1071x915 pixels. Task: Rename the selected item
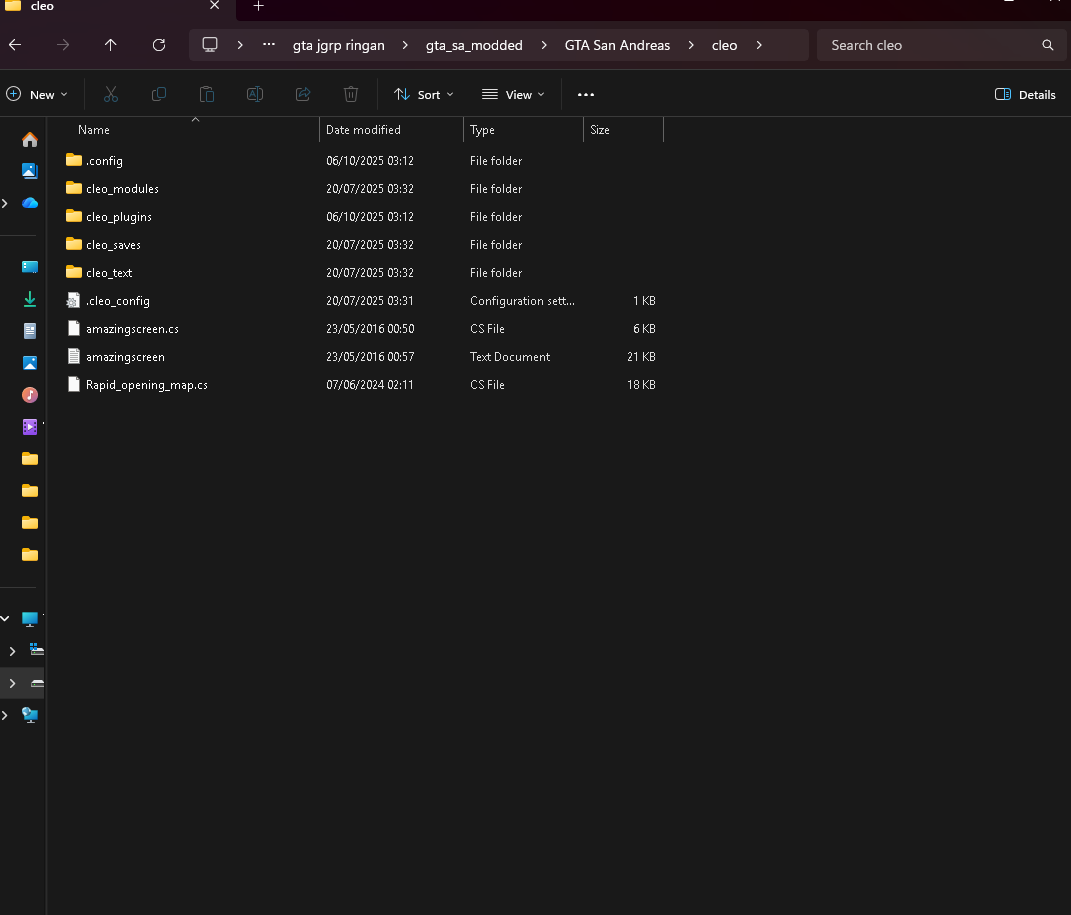point(255,94)
